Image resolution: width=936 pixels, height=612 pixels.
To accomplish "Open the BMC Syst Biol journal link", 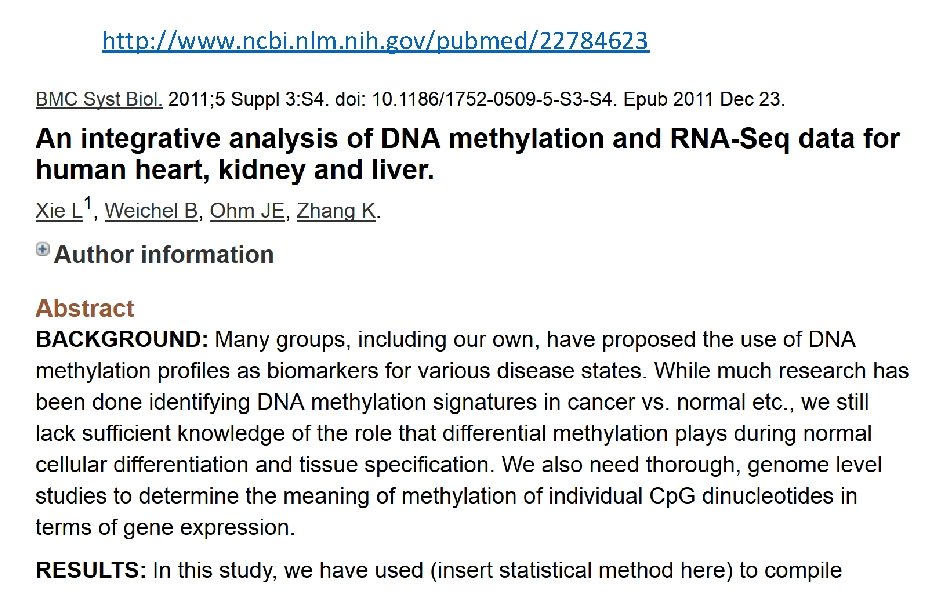I will click(98, 99).
